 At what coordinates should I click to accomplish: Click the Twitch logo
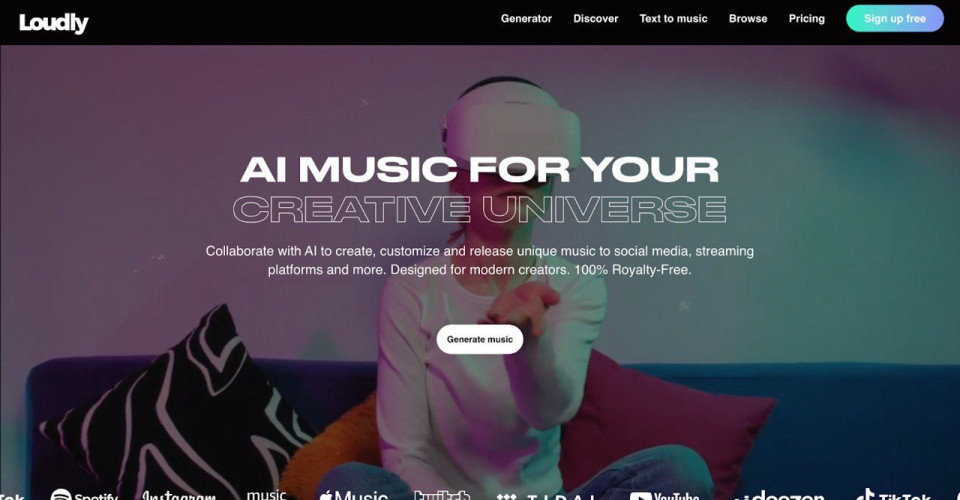coord(441,495)
